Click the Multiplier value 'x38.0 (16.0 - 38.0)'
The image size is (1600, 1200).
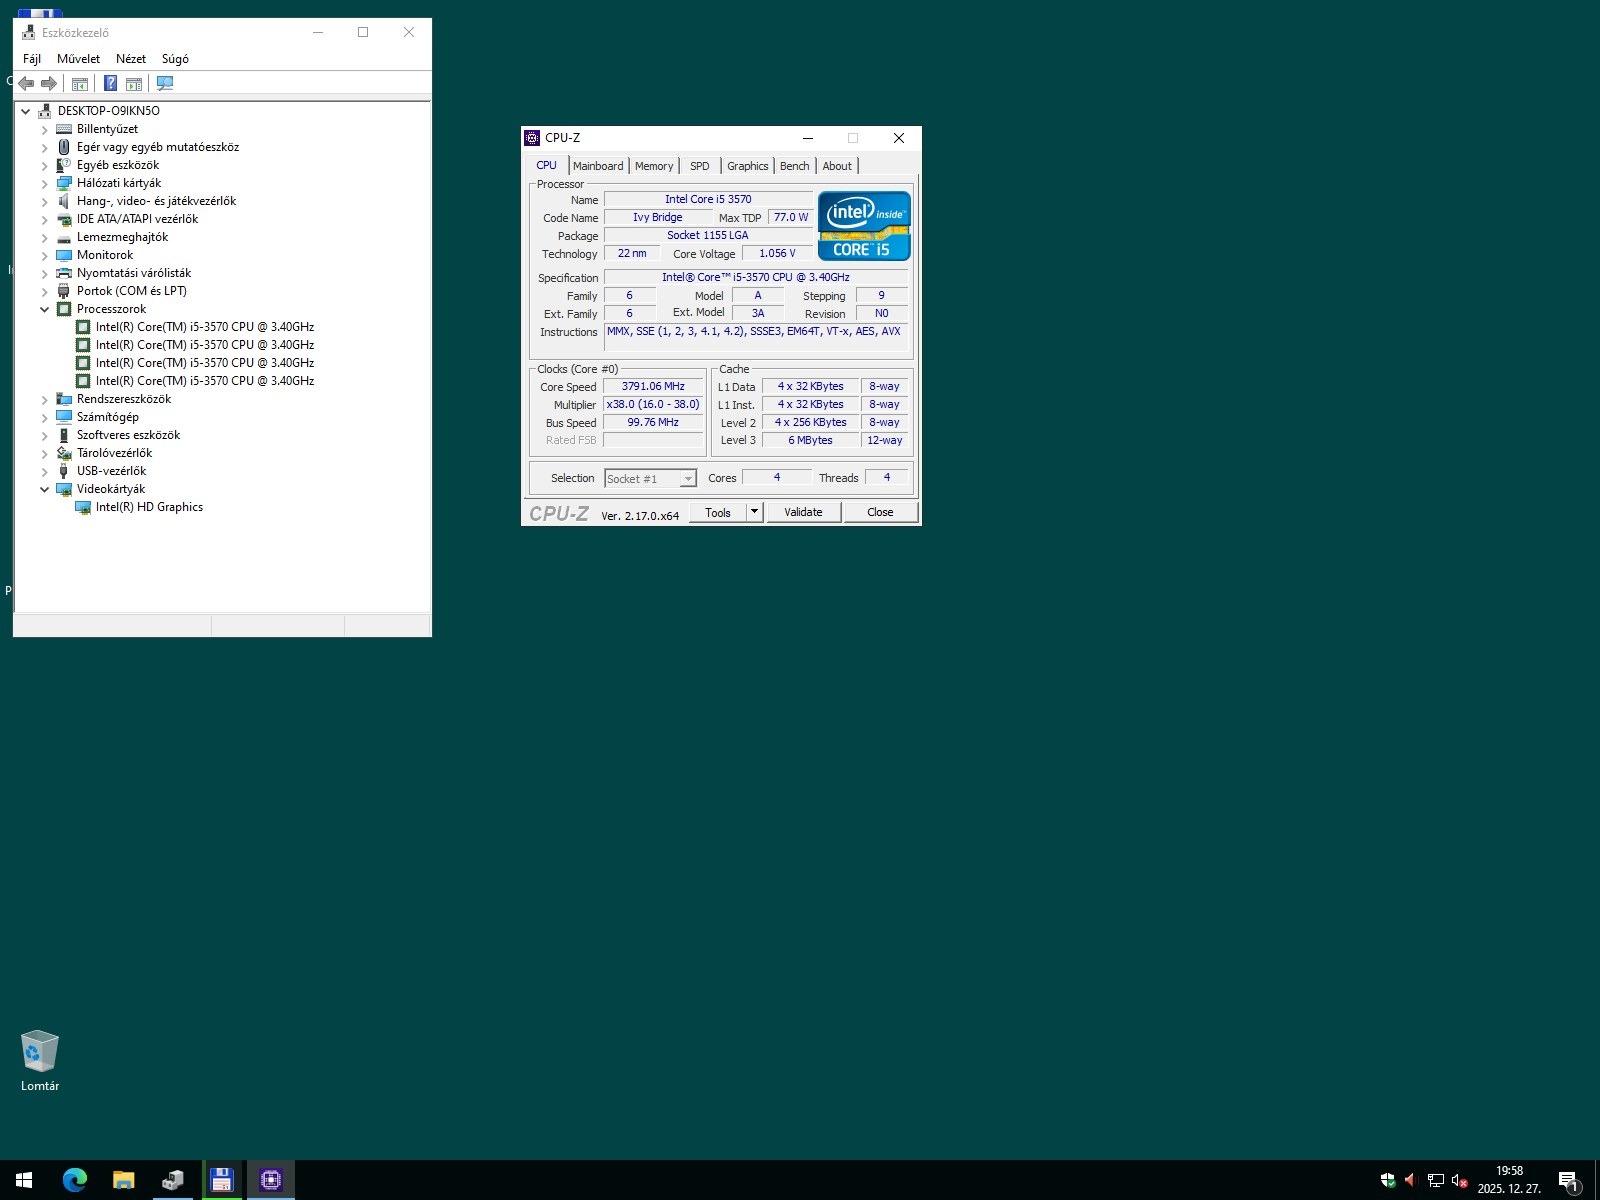pyautogui.click(x=653, y=404)
